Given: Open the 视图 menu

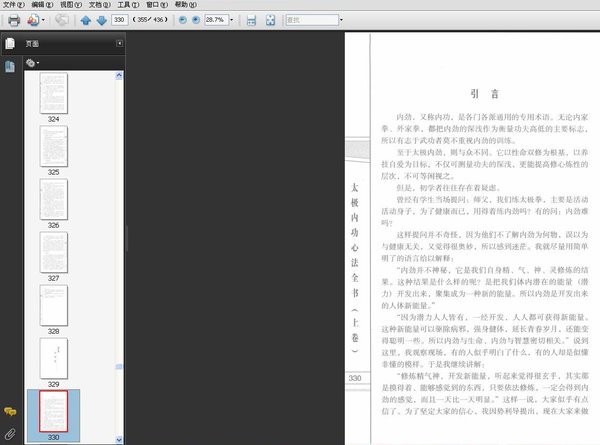Looking at the screenshot, I should tap(71, 5).
